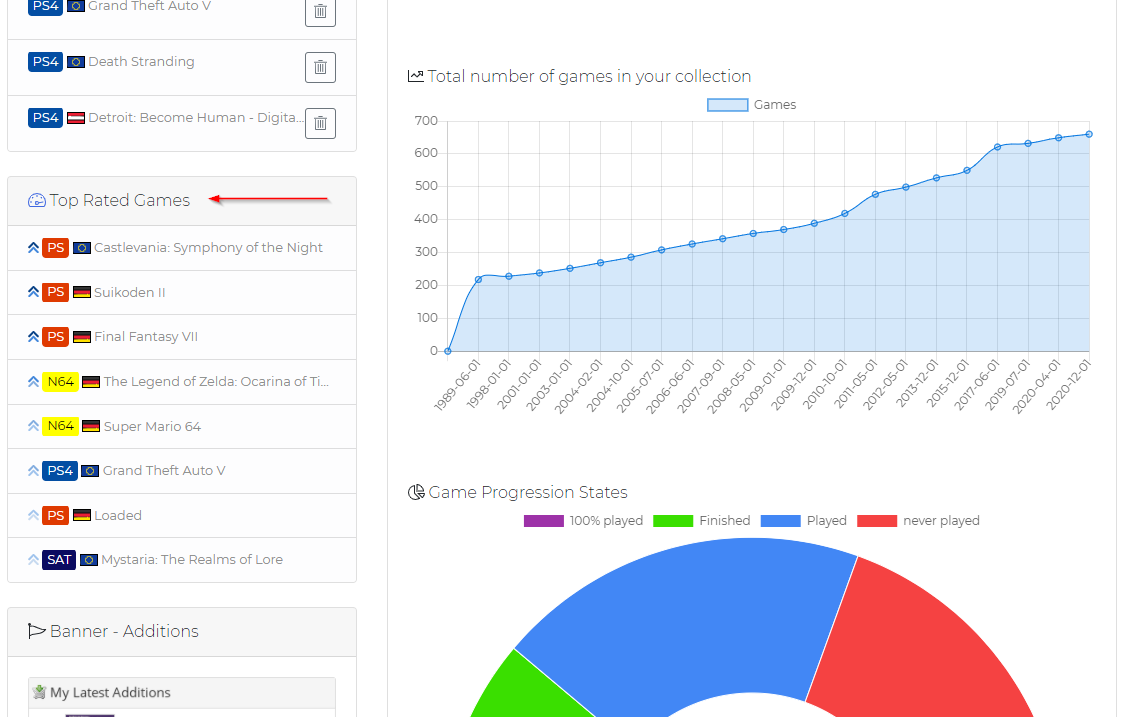
Task: Click the rating chevron icon beside Mystaria: The Realms of Lore
Action: pos(33,560)
